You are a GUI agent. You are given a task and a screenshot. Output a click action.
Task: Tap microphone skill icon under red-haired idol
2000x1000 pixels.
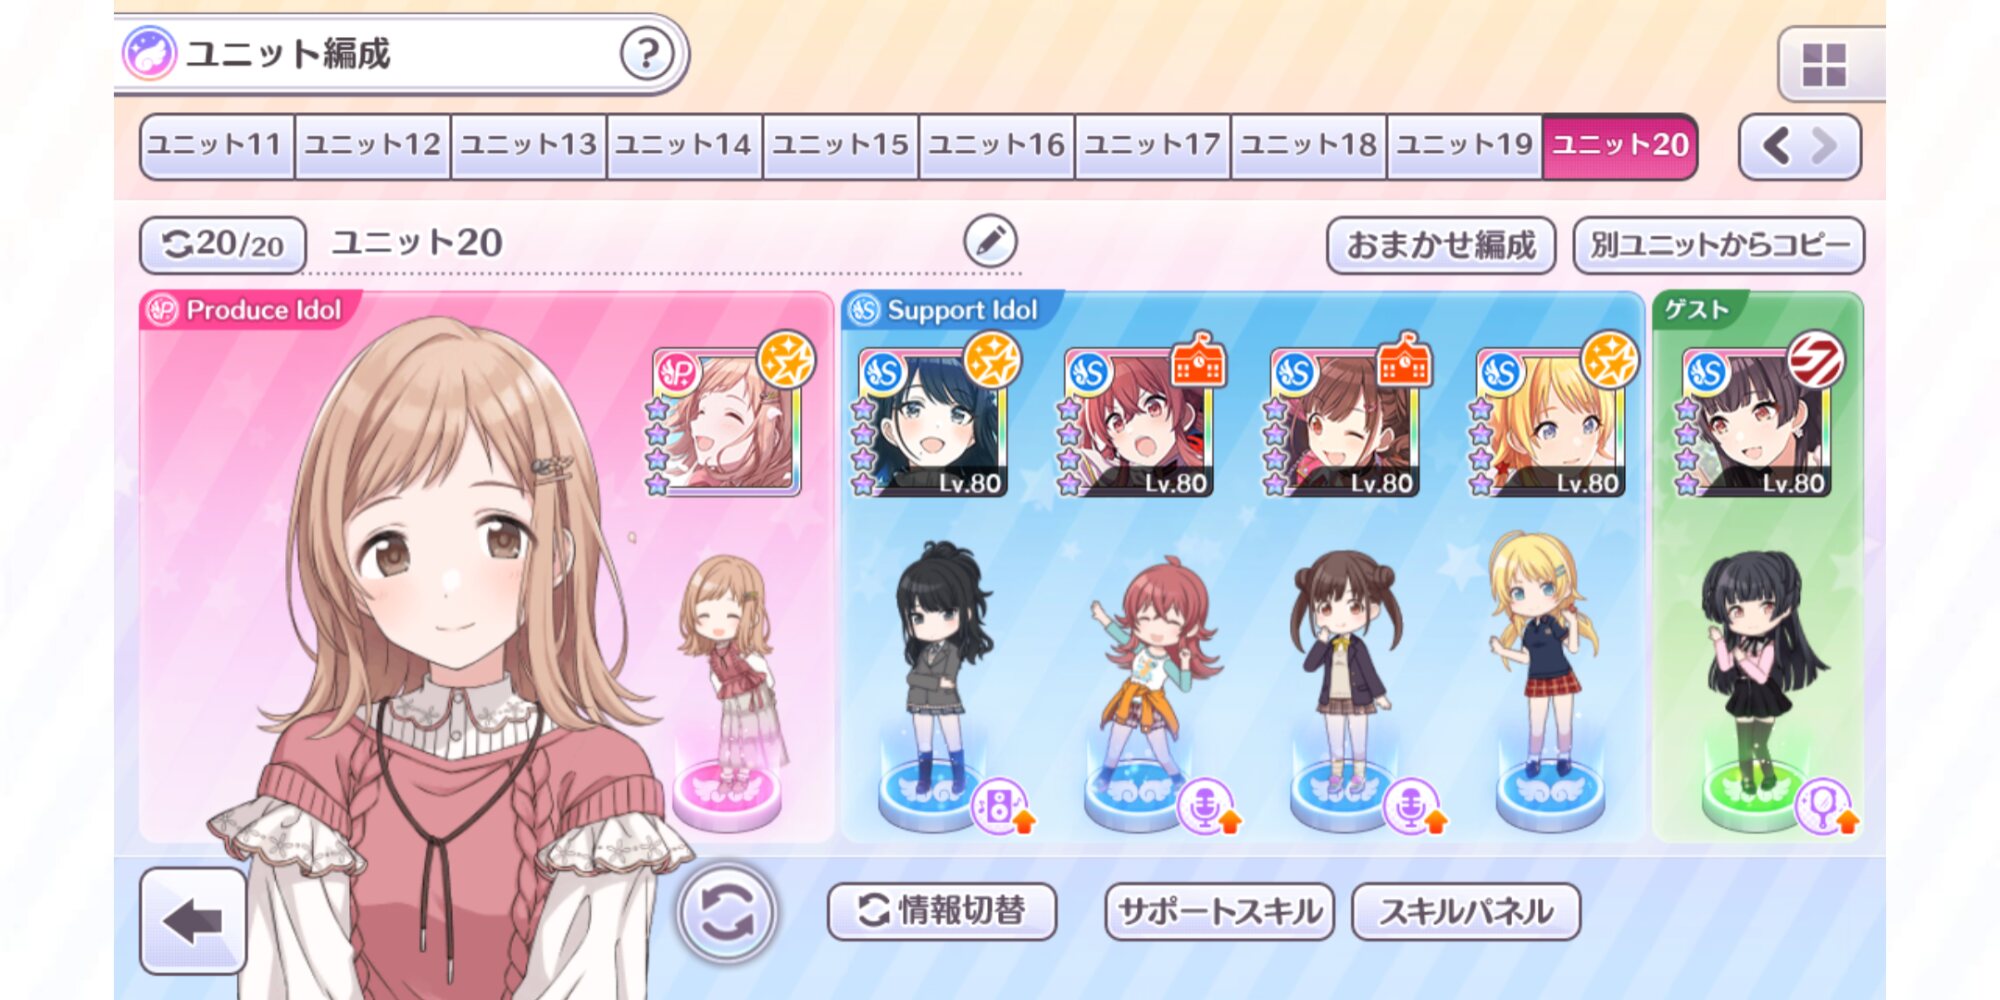1207,806
